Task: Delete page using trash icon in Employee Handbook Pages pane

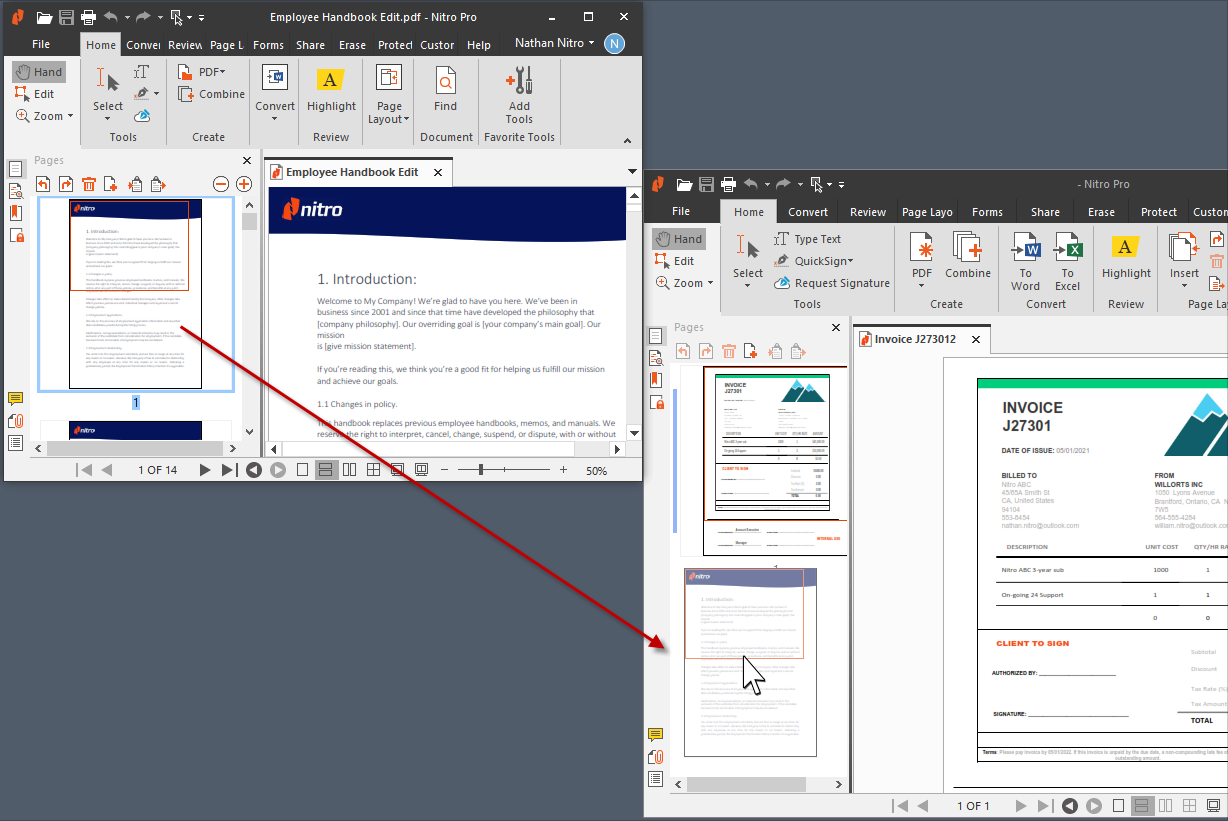Action: click(x=89, y=184)
